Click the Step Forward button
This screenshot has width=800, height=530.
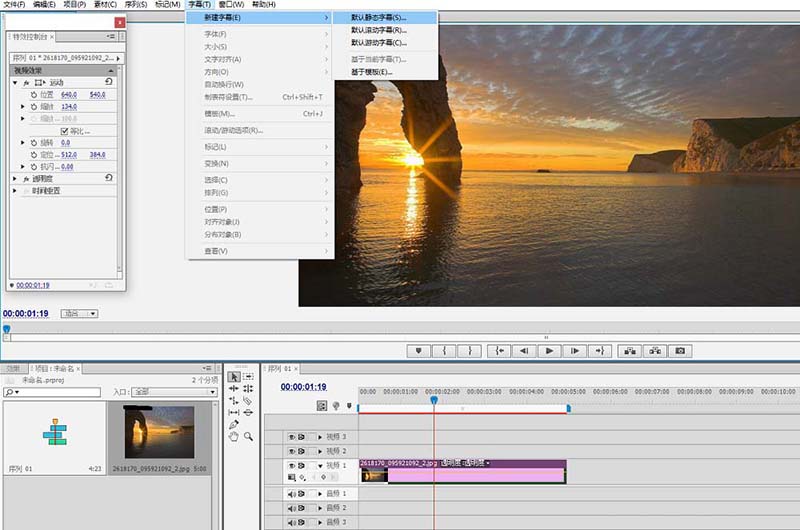pos(574,351)
